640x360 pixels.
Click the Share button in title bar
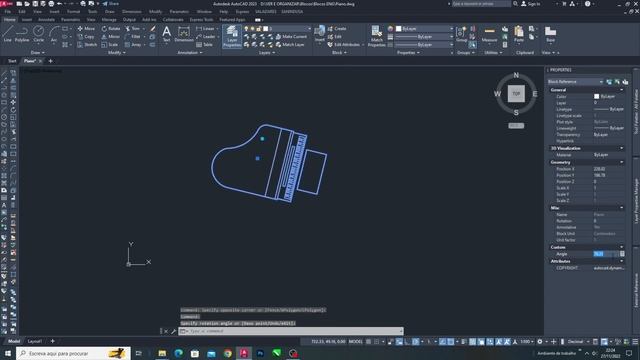pyautogui.click(x=110, y=4)
